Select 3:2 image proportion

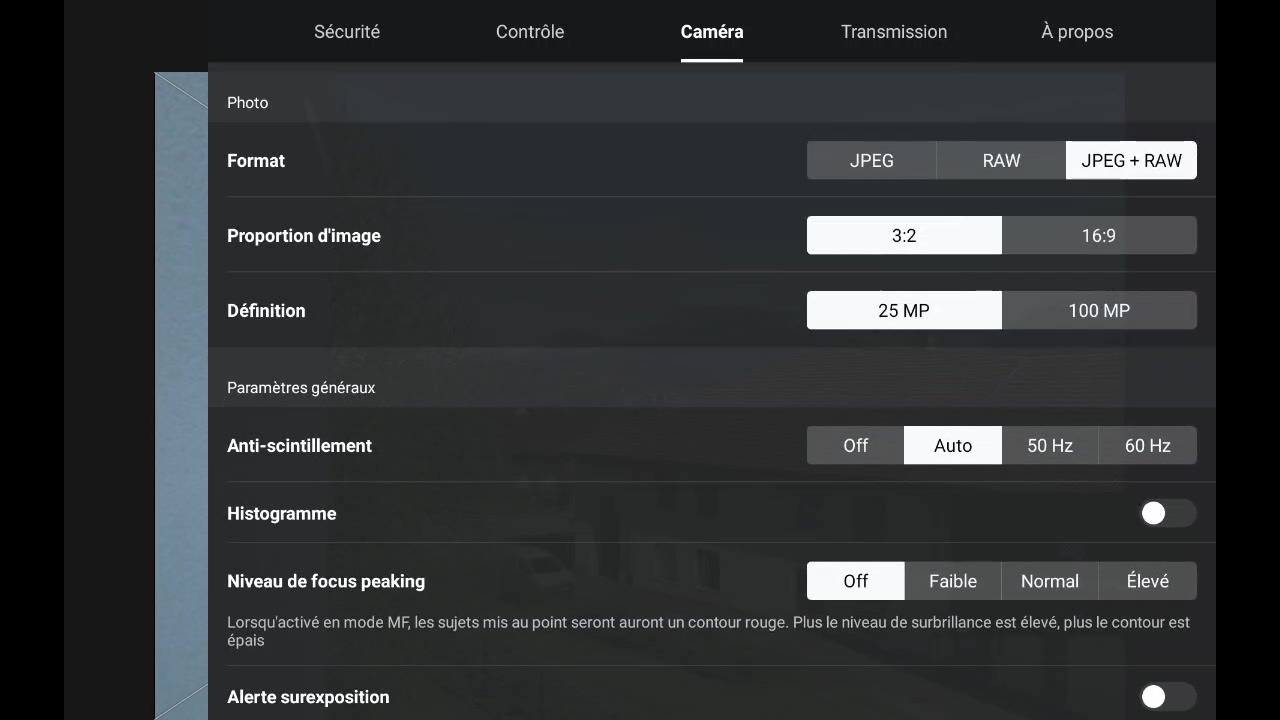(904, 235)
